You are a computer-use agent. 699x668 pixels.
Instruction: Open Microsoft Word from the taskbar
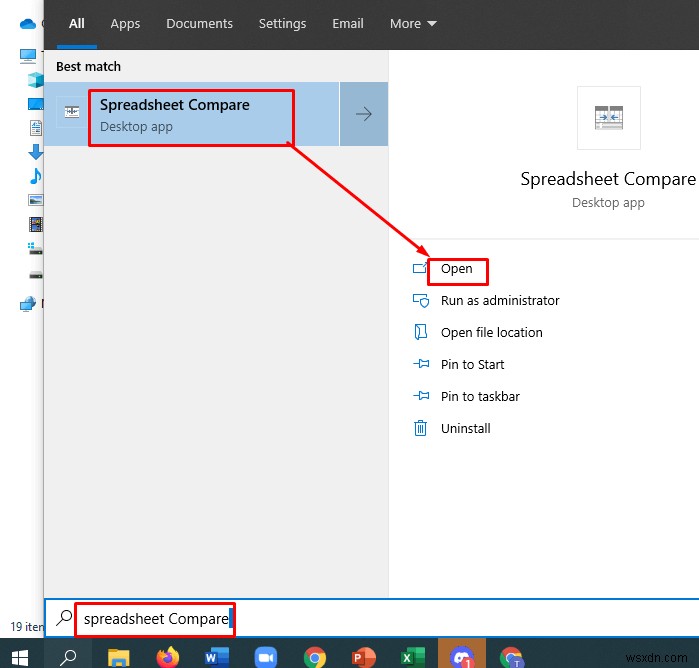point(217,658)
